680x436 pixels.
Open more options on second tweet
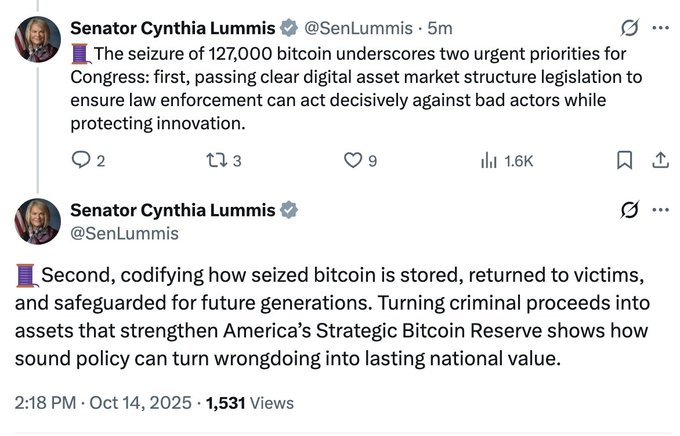click(659, 210)
